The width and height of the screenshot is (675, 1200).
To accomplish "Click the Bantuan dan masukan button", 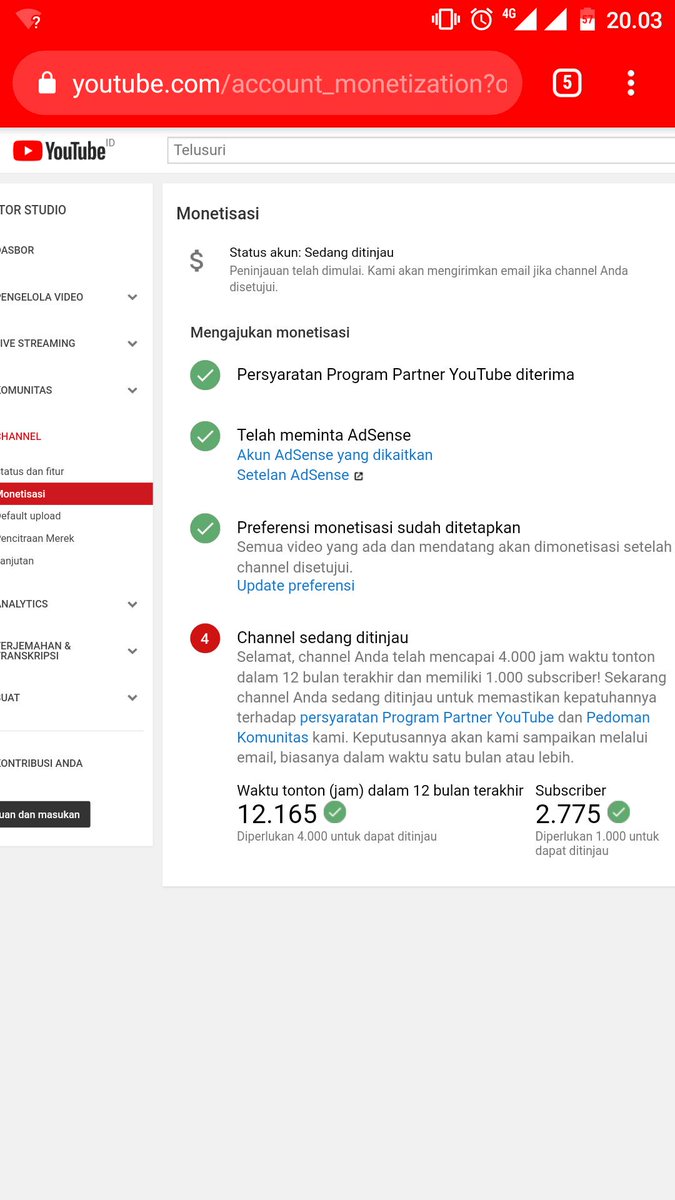I will pyautogui.click(x=45, y=814).
